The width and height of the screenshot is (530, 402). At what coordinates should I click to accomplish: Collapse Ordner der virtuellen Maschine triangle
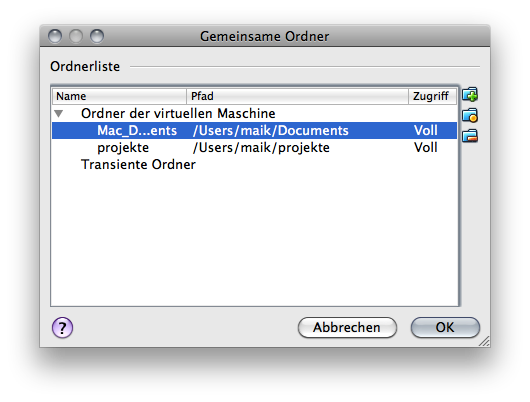pyautogui.click(x=59, y=114)
